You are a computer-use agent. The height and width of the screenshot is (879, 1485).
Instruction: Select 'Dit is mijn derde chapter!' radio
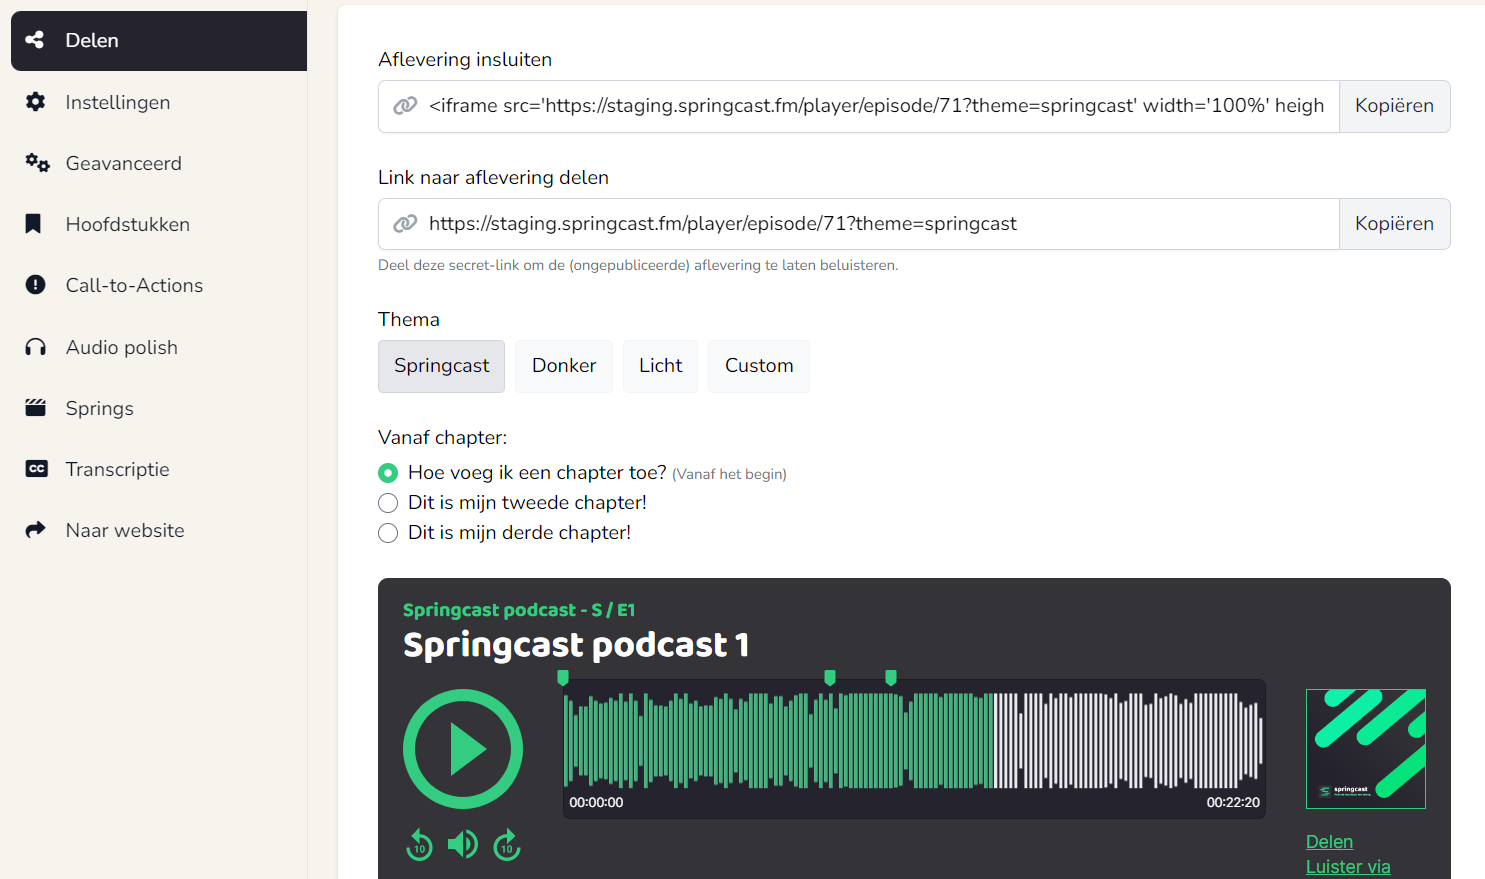point(388,533)
